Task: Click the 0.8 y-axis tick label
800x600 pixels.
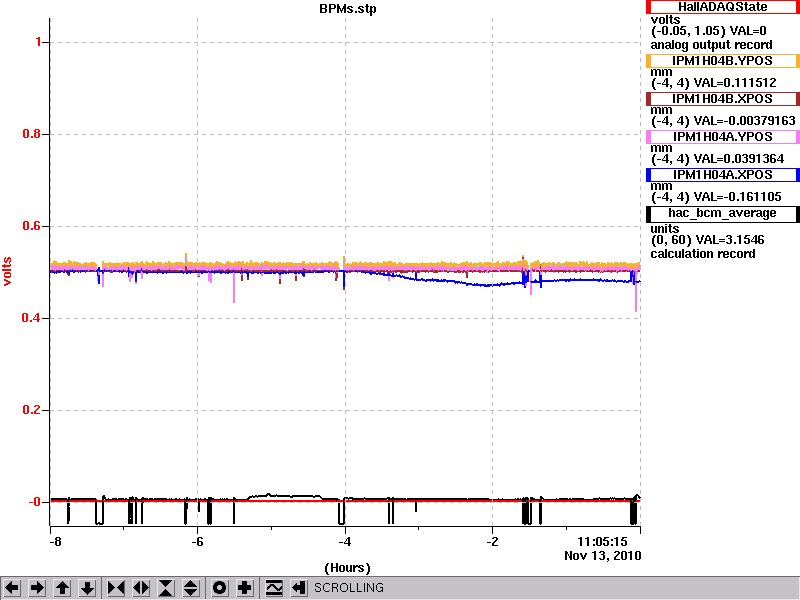Action: pyautogui.click(x=32, y=134)
